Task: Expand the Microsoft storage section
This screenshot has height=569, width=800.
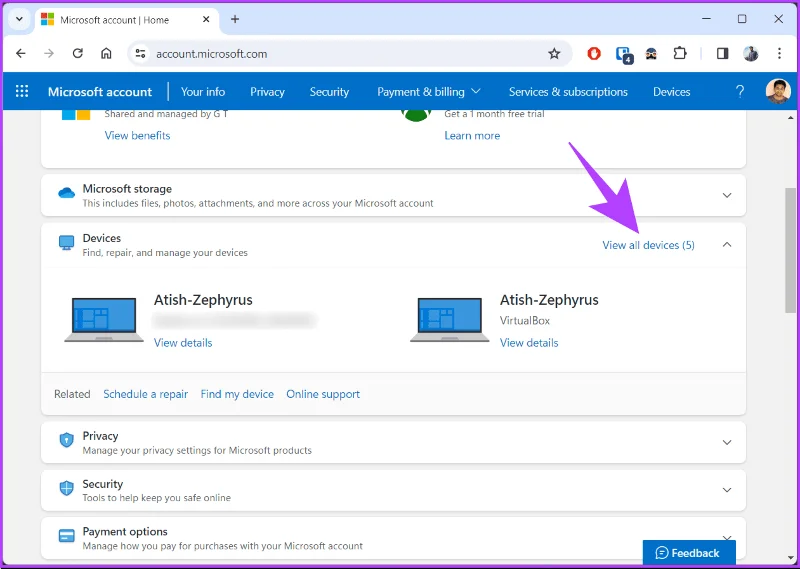Action: click(727, 195)
